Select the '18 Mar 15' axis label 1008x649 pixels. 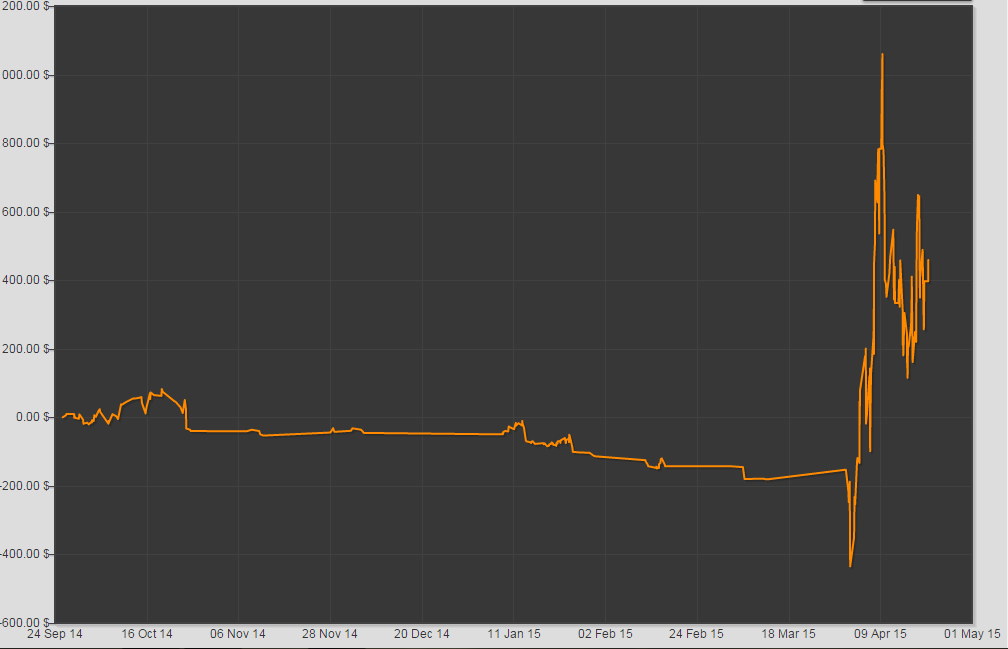click(x=788, y=634)
